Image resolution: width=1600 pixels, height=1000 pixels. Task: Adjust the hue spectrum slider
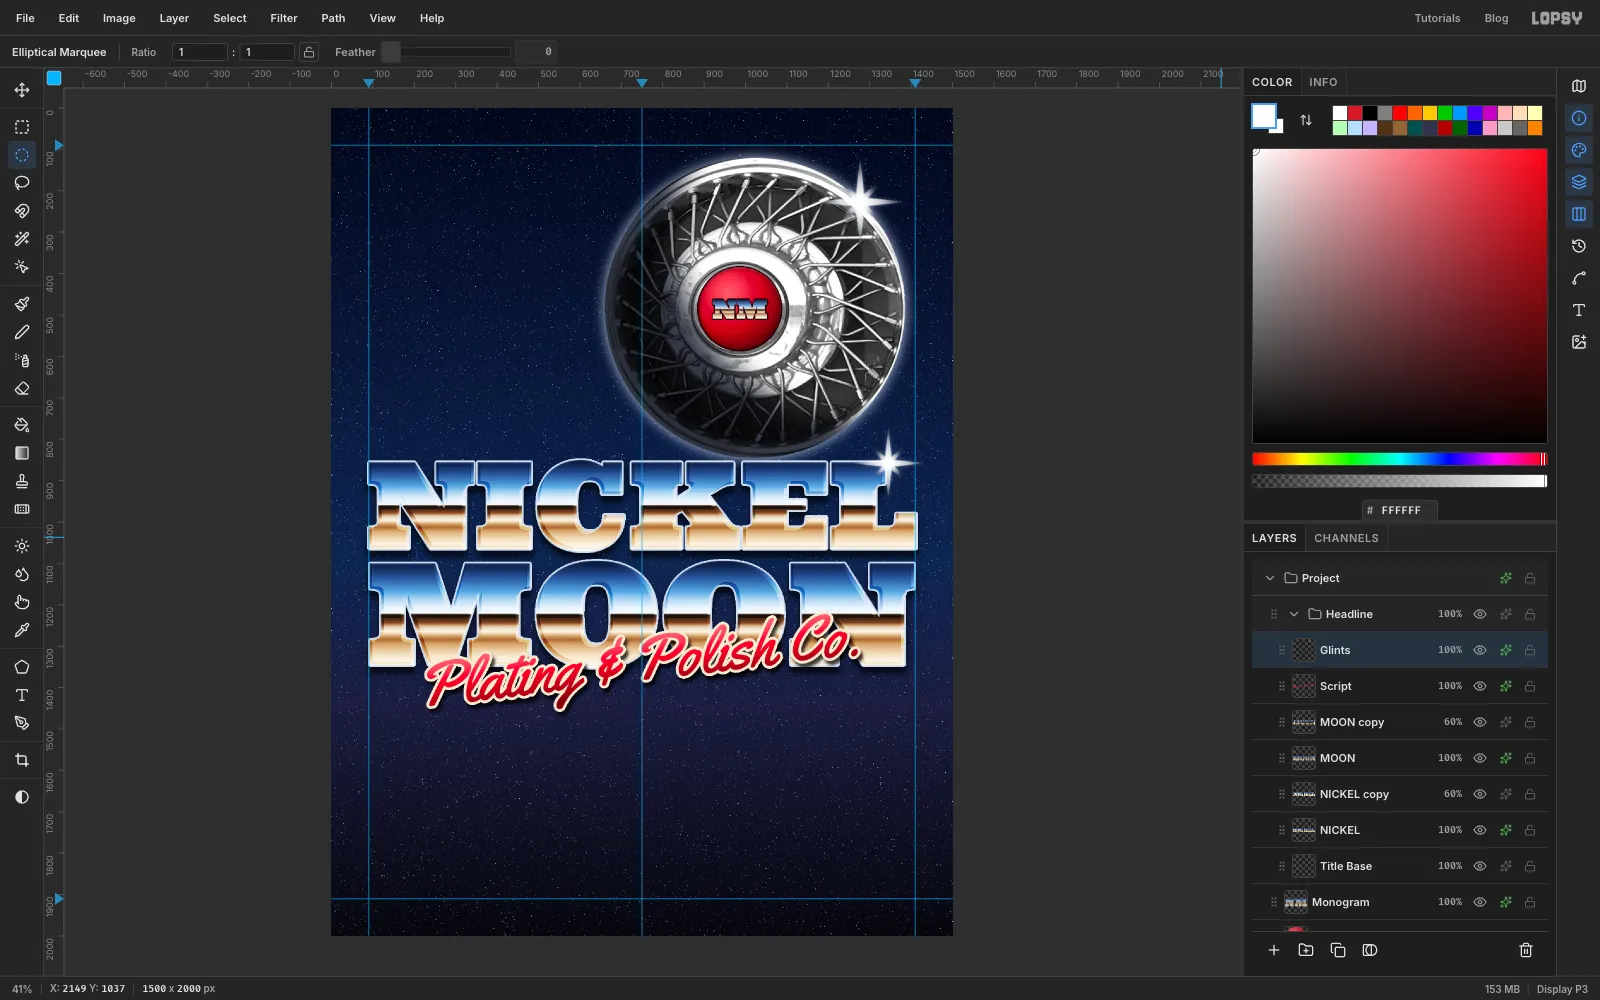click(x=1400, y=459)
